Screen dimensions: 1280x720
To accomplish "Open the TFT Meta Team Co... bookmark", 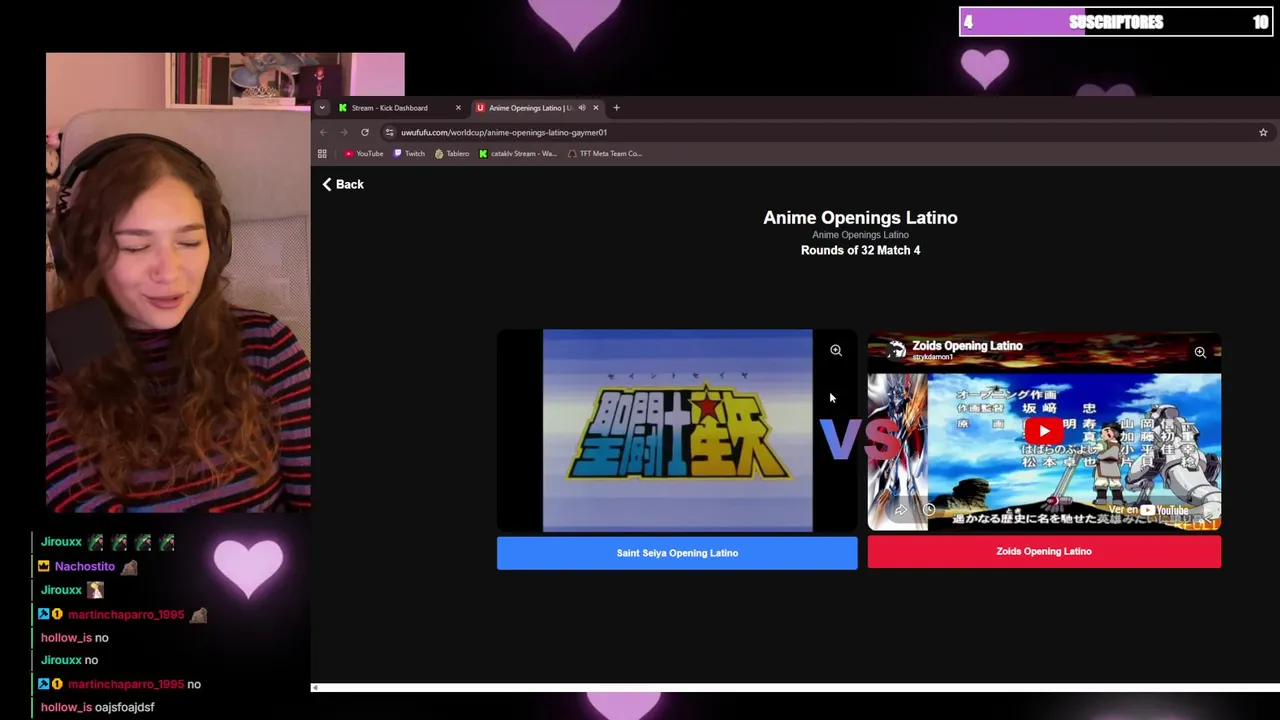I will coord(605,154).
